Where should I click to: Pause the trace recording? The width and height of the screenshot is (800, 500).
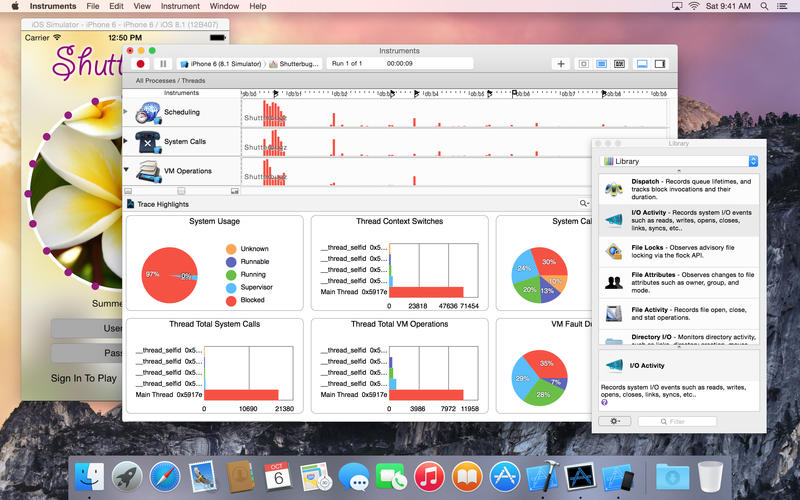163,63
